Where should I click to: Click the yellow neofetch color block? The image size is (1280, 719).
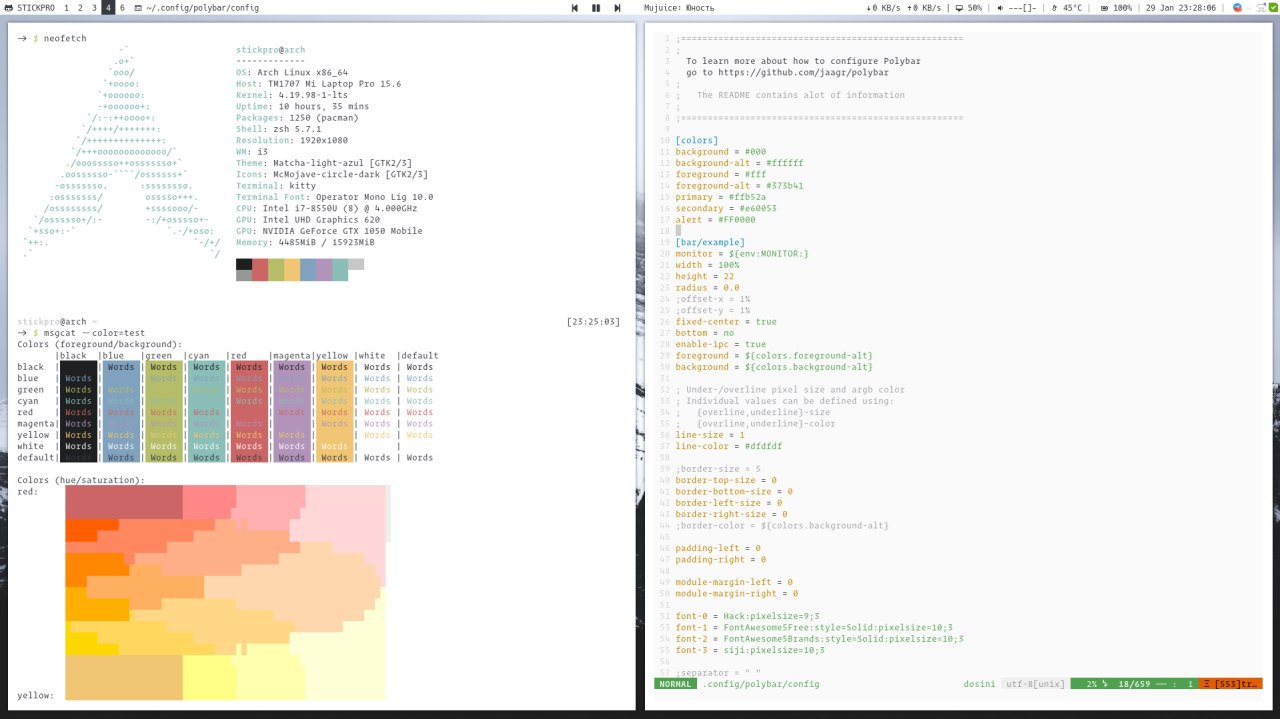pos(292,270)
